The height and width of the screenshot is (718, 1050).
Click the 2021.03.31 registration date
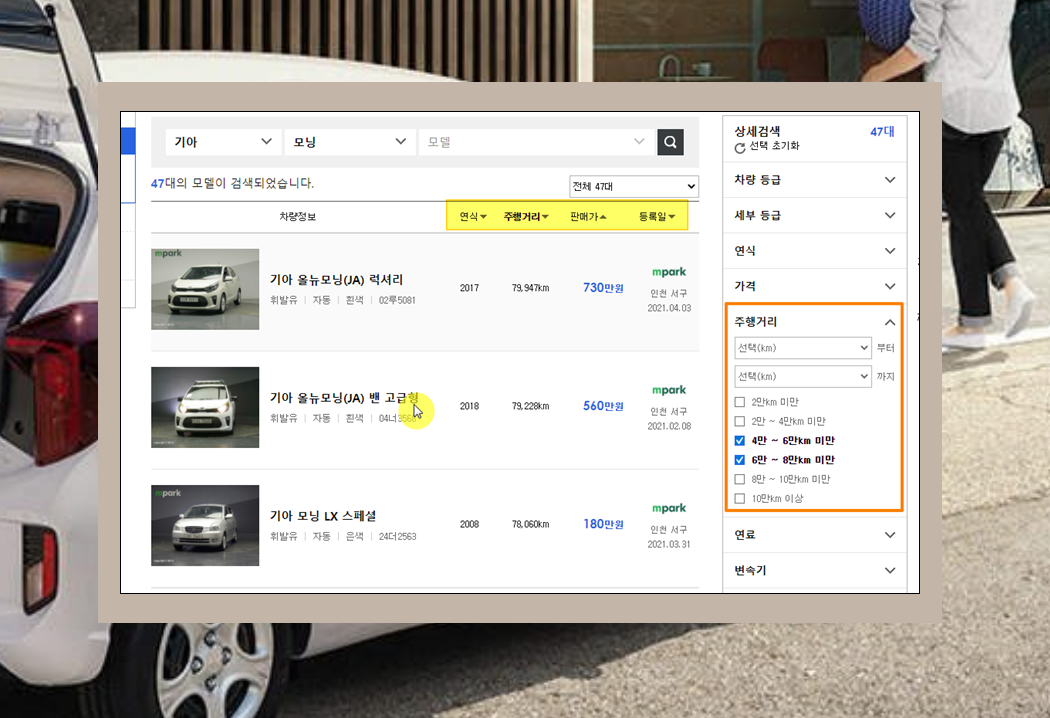click(669, 544)
